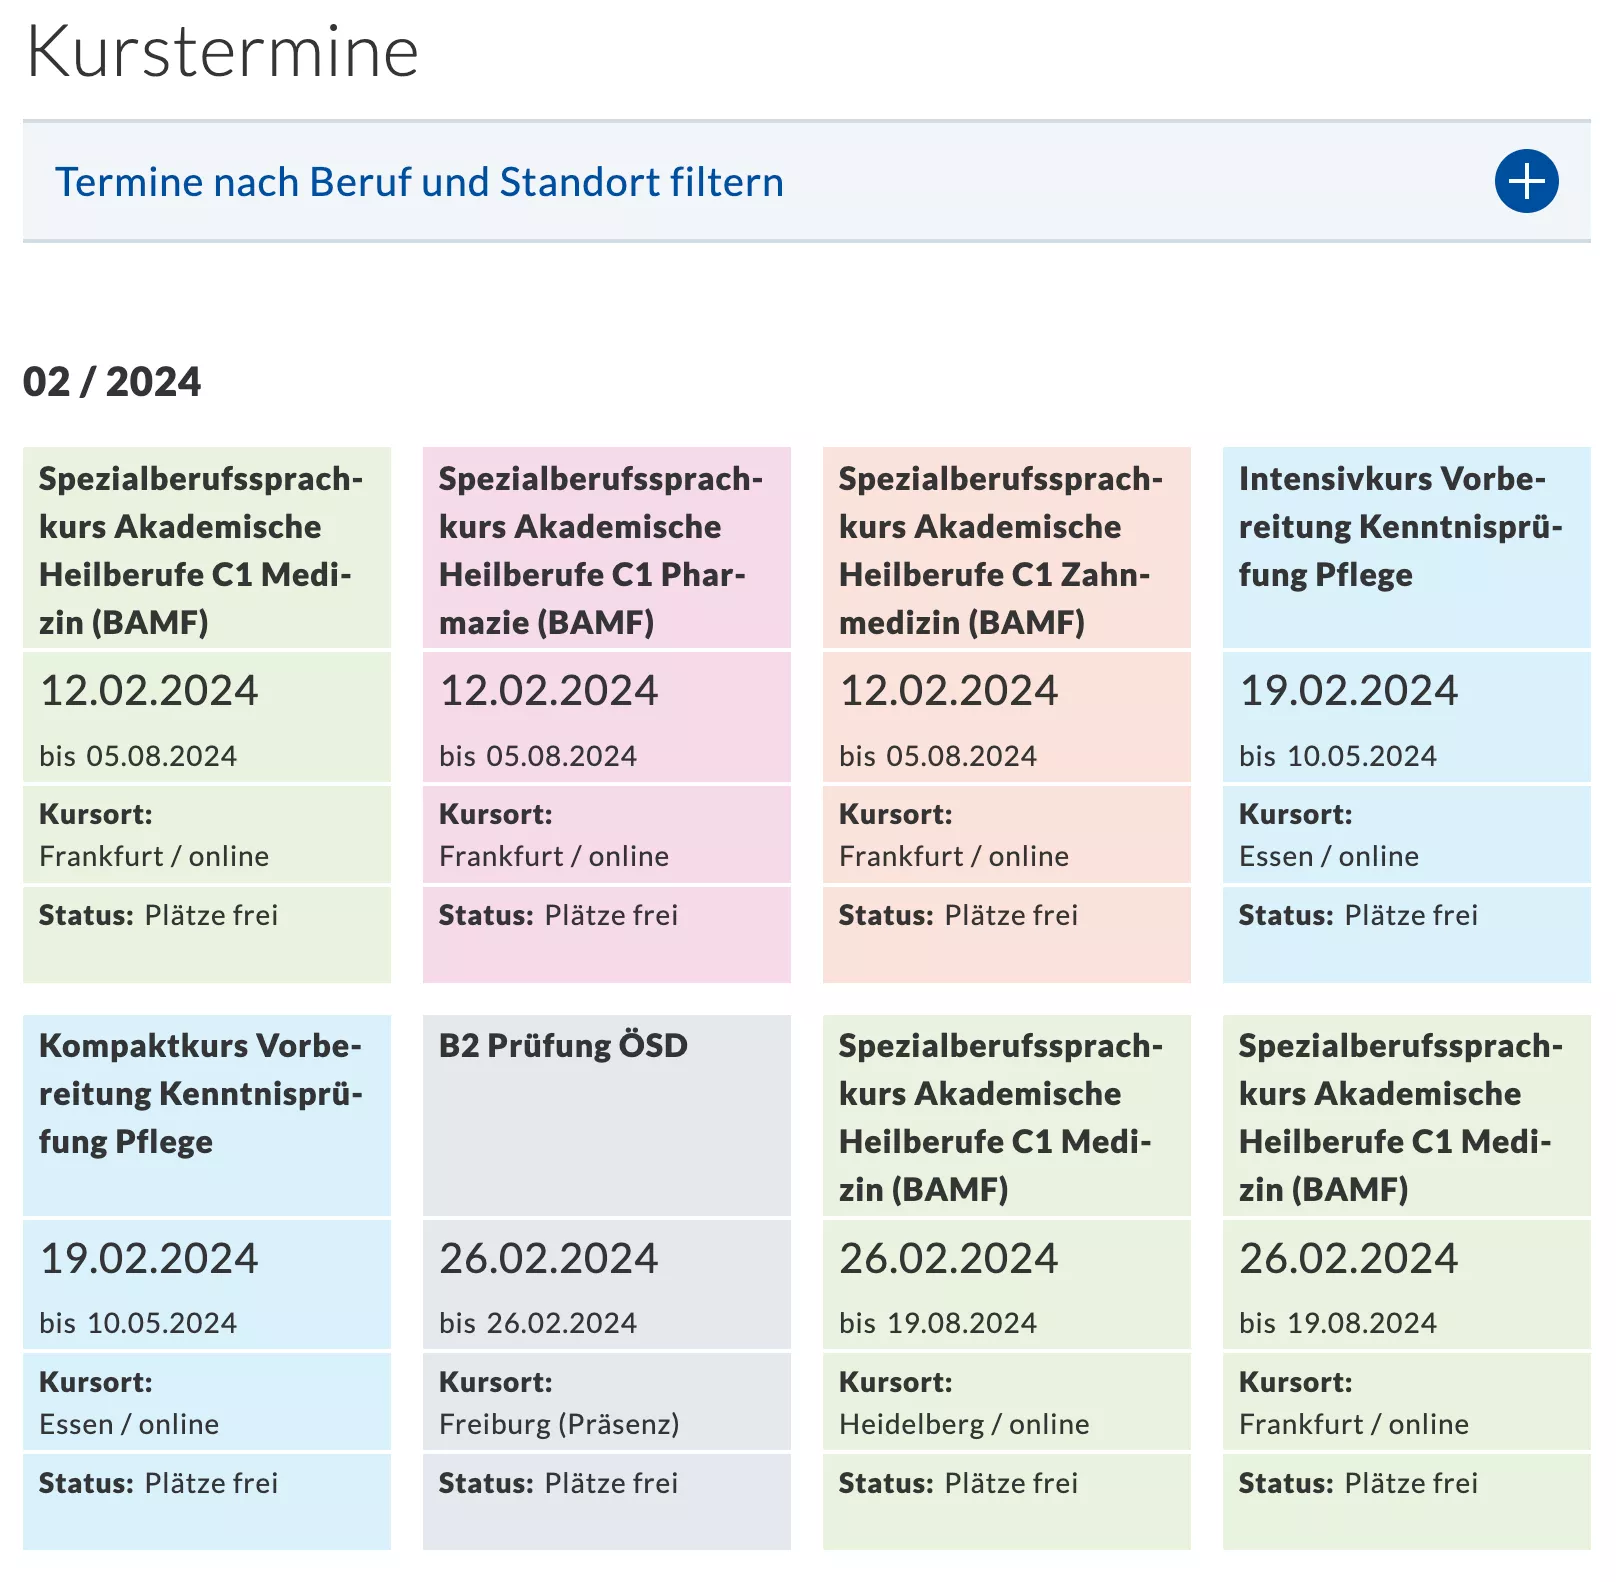Viewport: 1616px width, 1582px height.
Task: Click 'Essen / online' on Kompaktkurs card
Action: [129, 1424]
